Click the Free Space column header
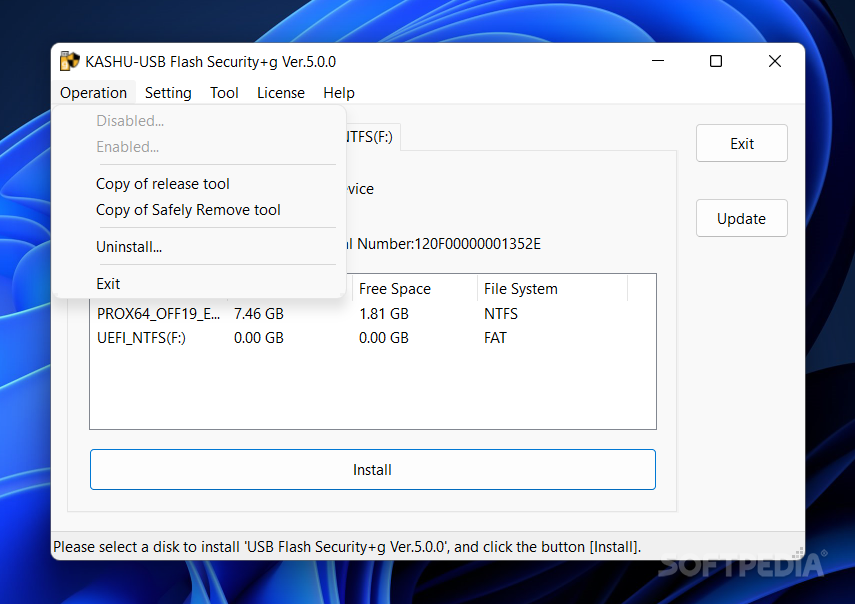 (x=414, y=288)
